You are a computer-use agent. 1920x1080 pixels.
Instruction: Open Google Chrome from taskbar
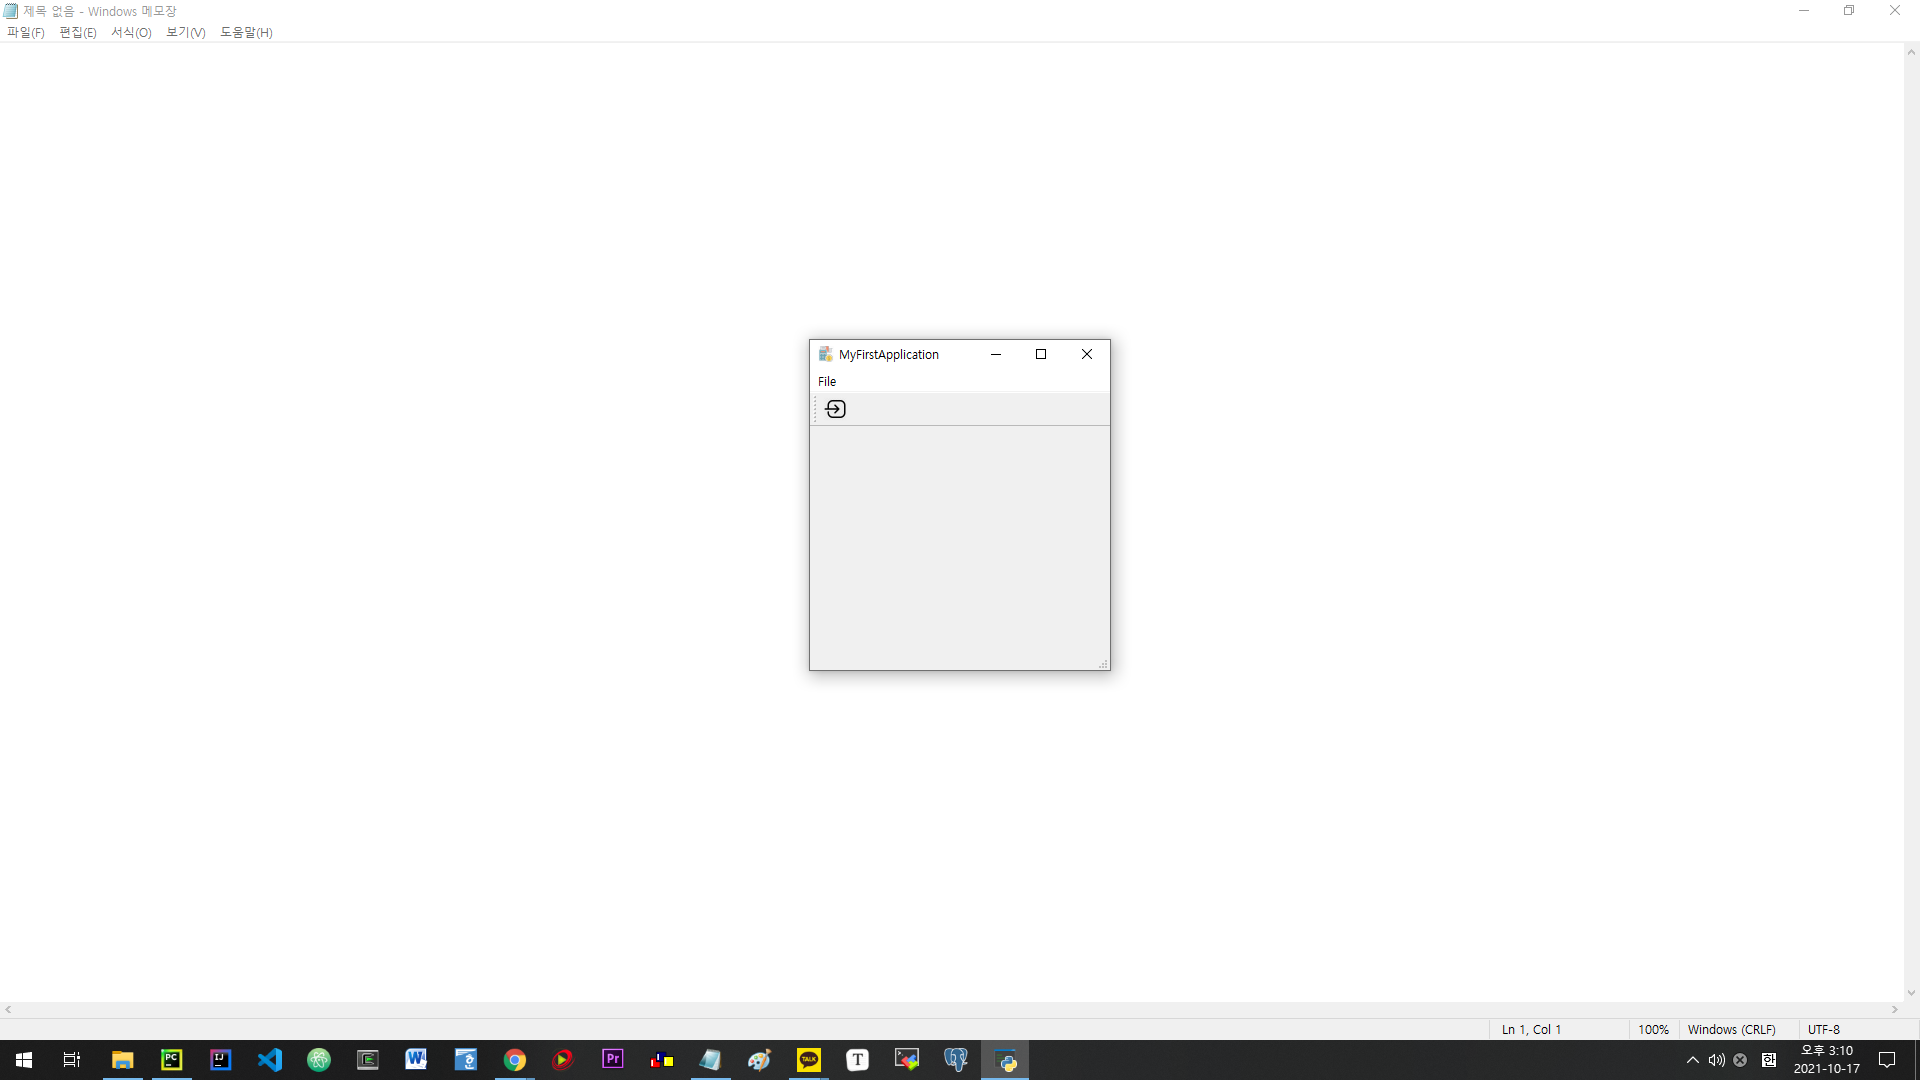coord(515,1060)
